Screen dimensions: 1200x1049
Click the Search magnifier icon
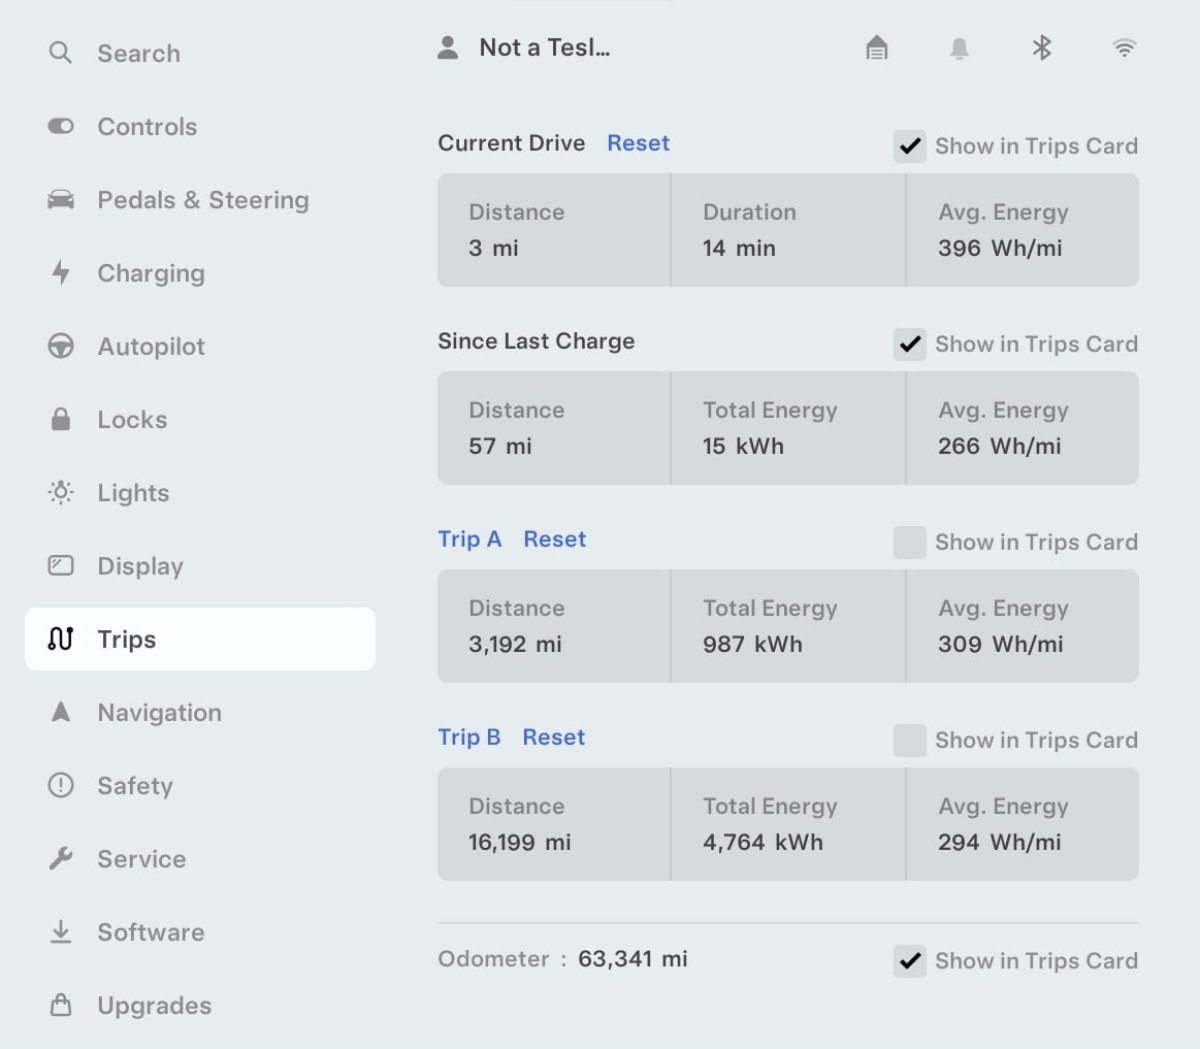point(61,53)
